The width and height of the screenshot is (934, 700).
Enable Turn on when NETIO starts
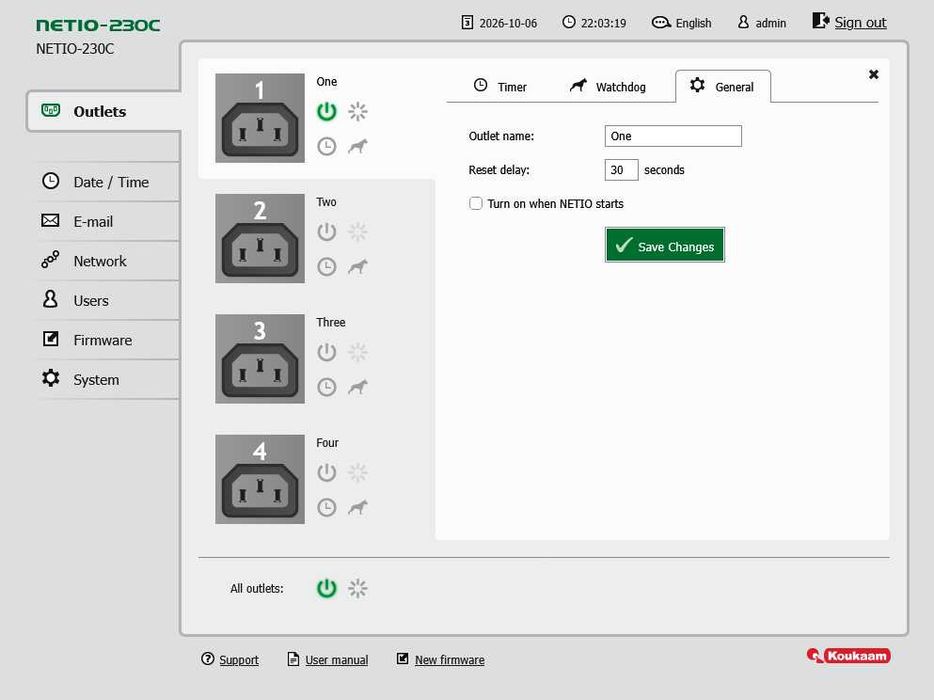pos(475,204)
